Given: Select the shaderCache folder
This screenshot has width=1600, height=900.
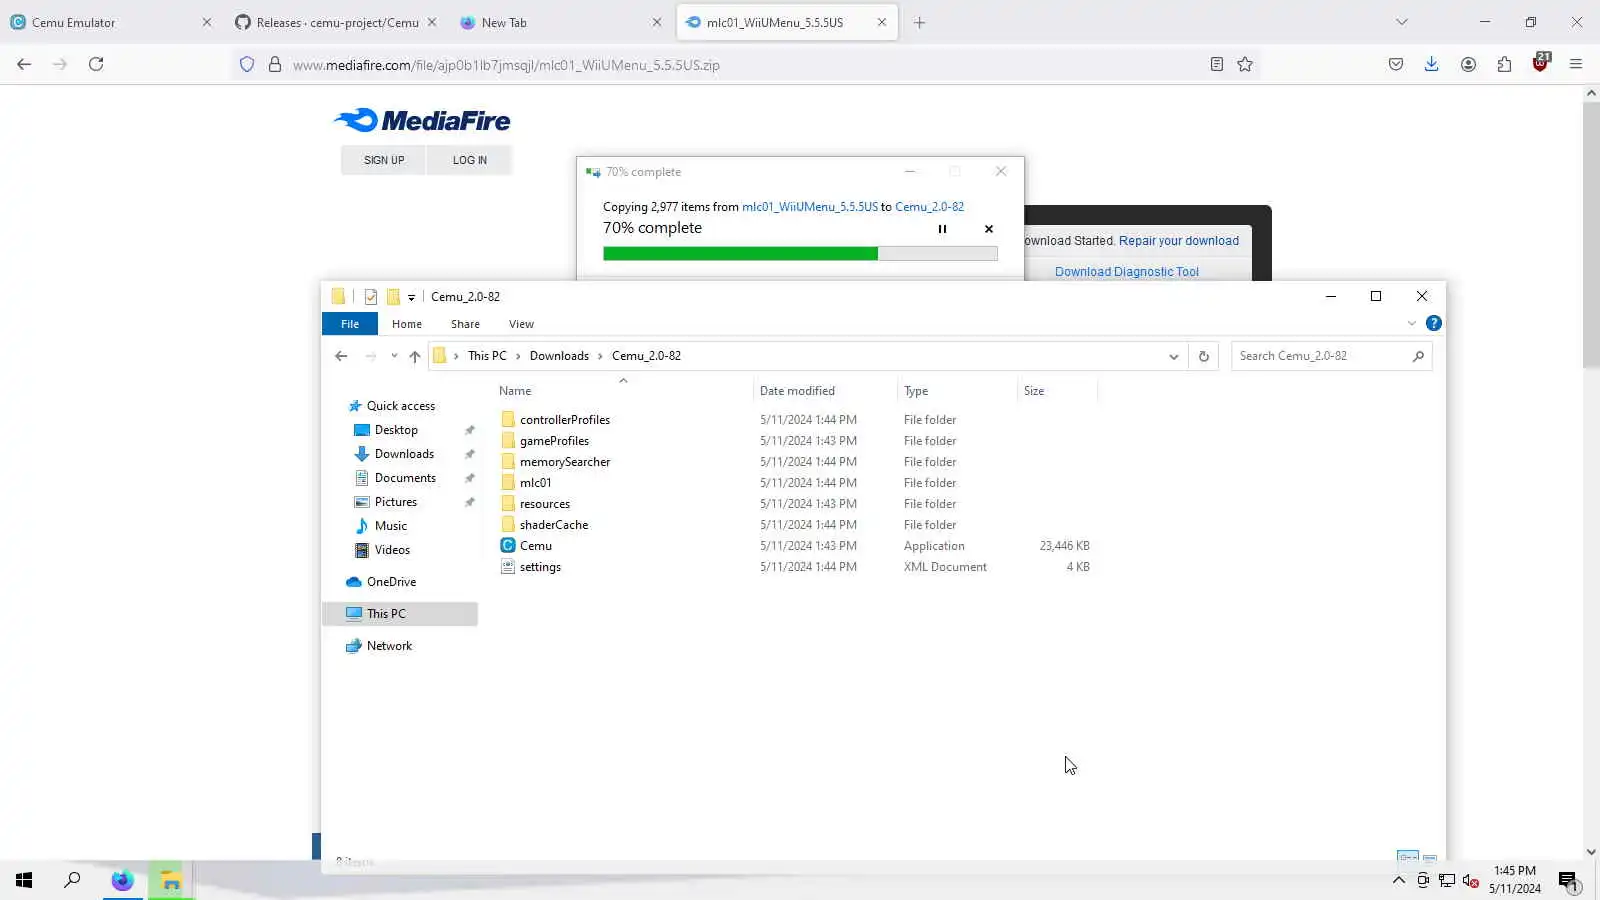Looking at the screenshot, I should [x=554, y=525].
